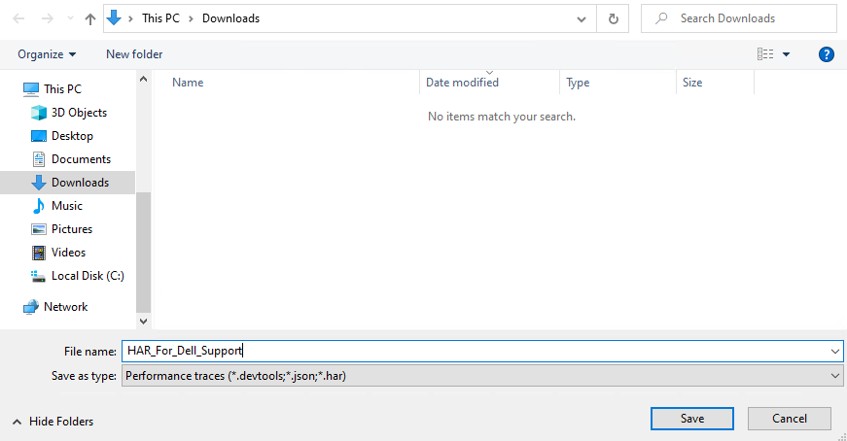Sort by Name column header
The height and width of the screenshot is (441, 847).
tap(187, 82)
